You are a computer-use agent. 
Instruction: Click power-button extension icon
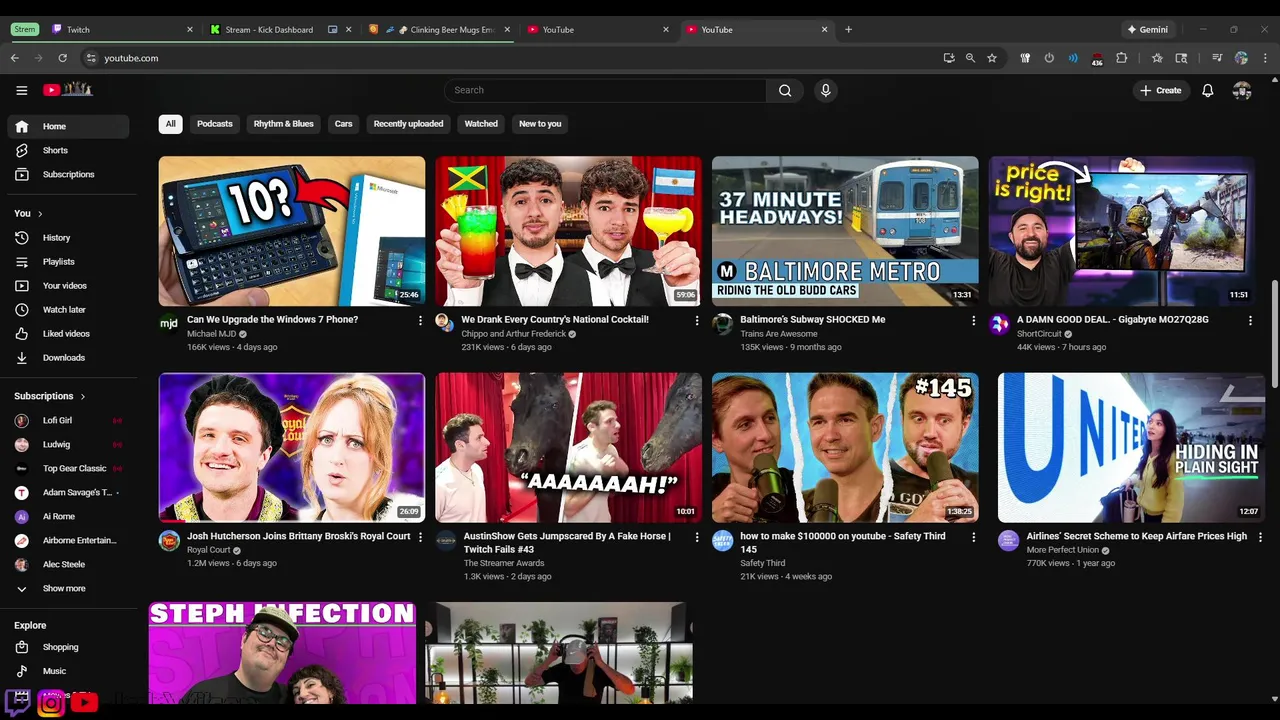pos(1049,58)
